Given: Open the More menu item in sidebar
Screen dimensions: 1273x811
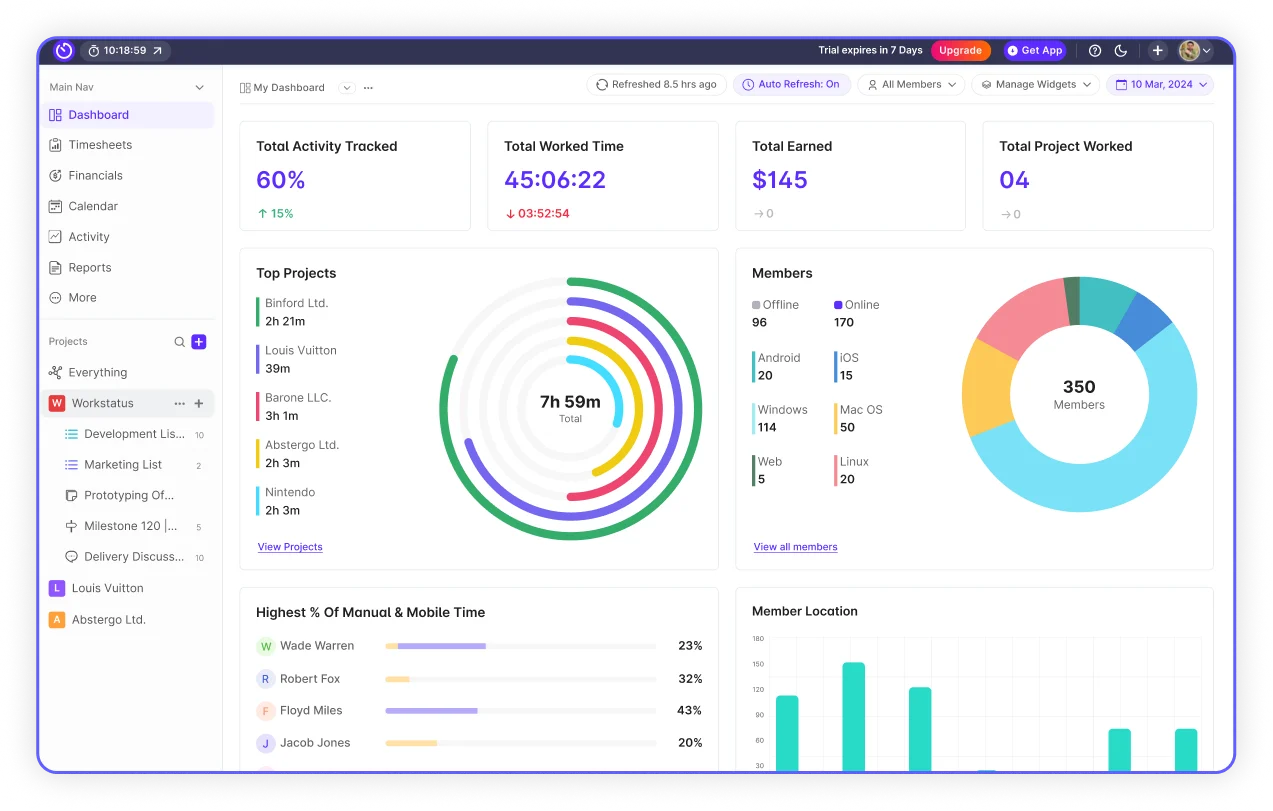Looking at the screenshot, I should [x=84, y=297].
